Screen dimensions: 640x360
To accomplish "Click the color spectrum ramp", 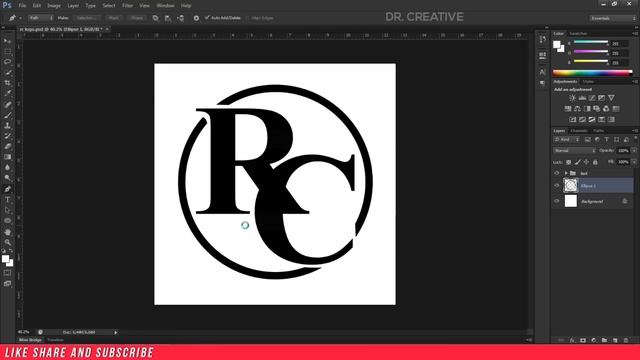I will [x=593, y=73].
